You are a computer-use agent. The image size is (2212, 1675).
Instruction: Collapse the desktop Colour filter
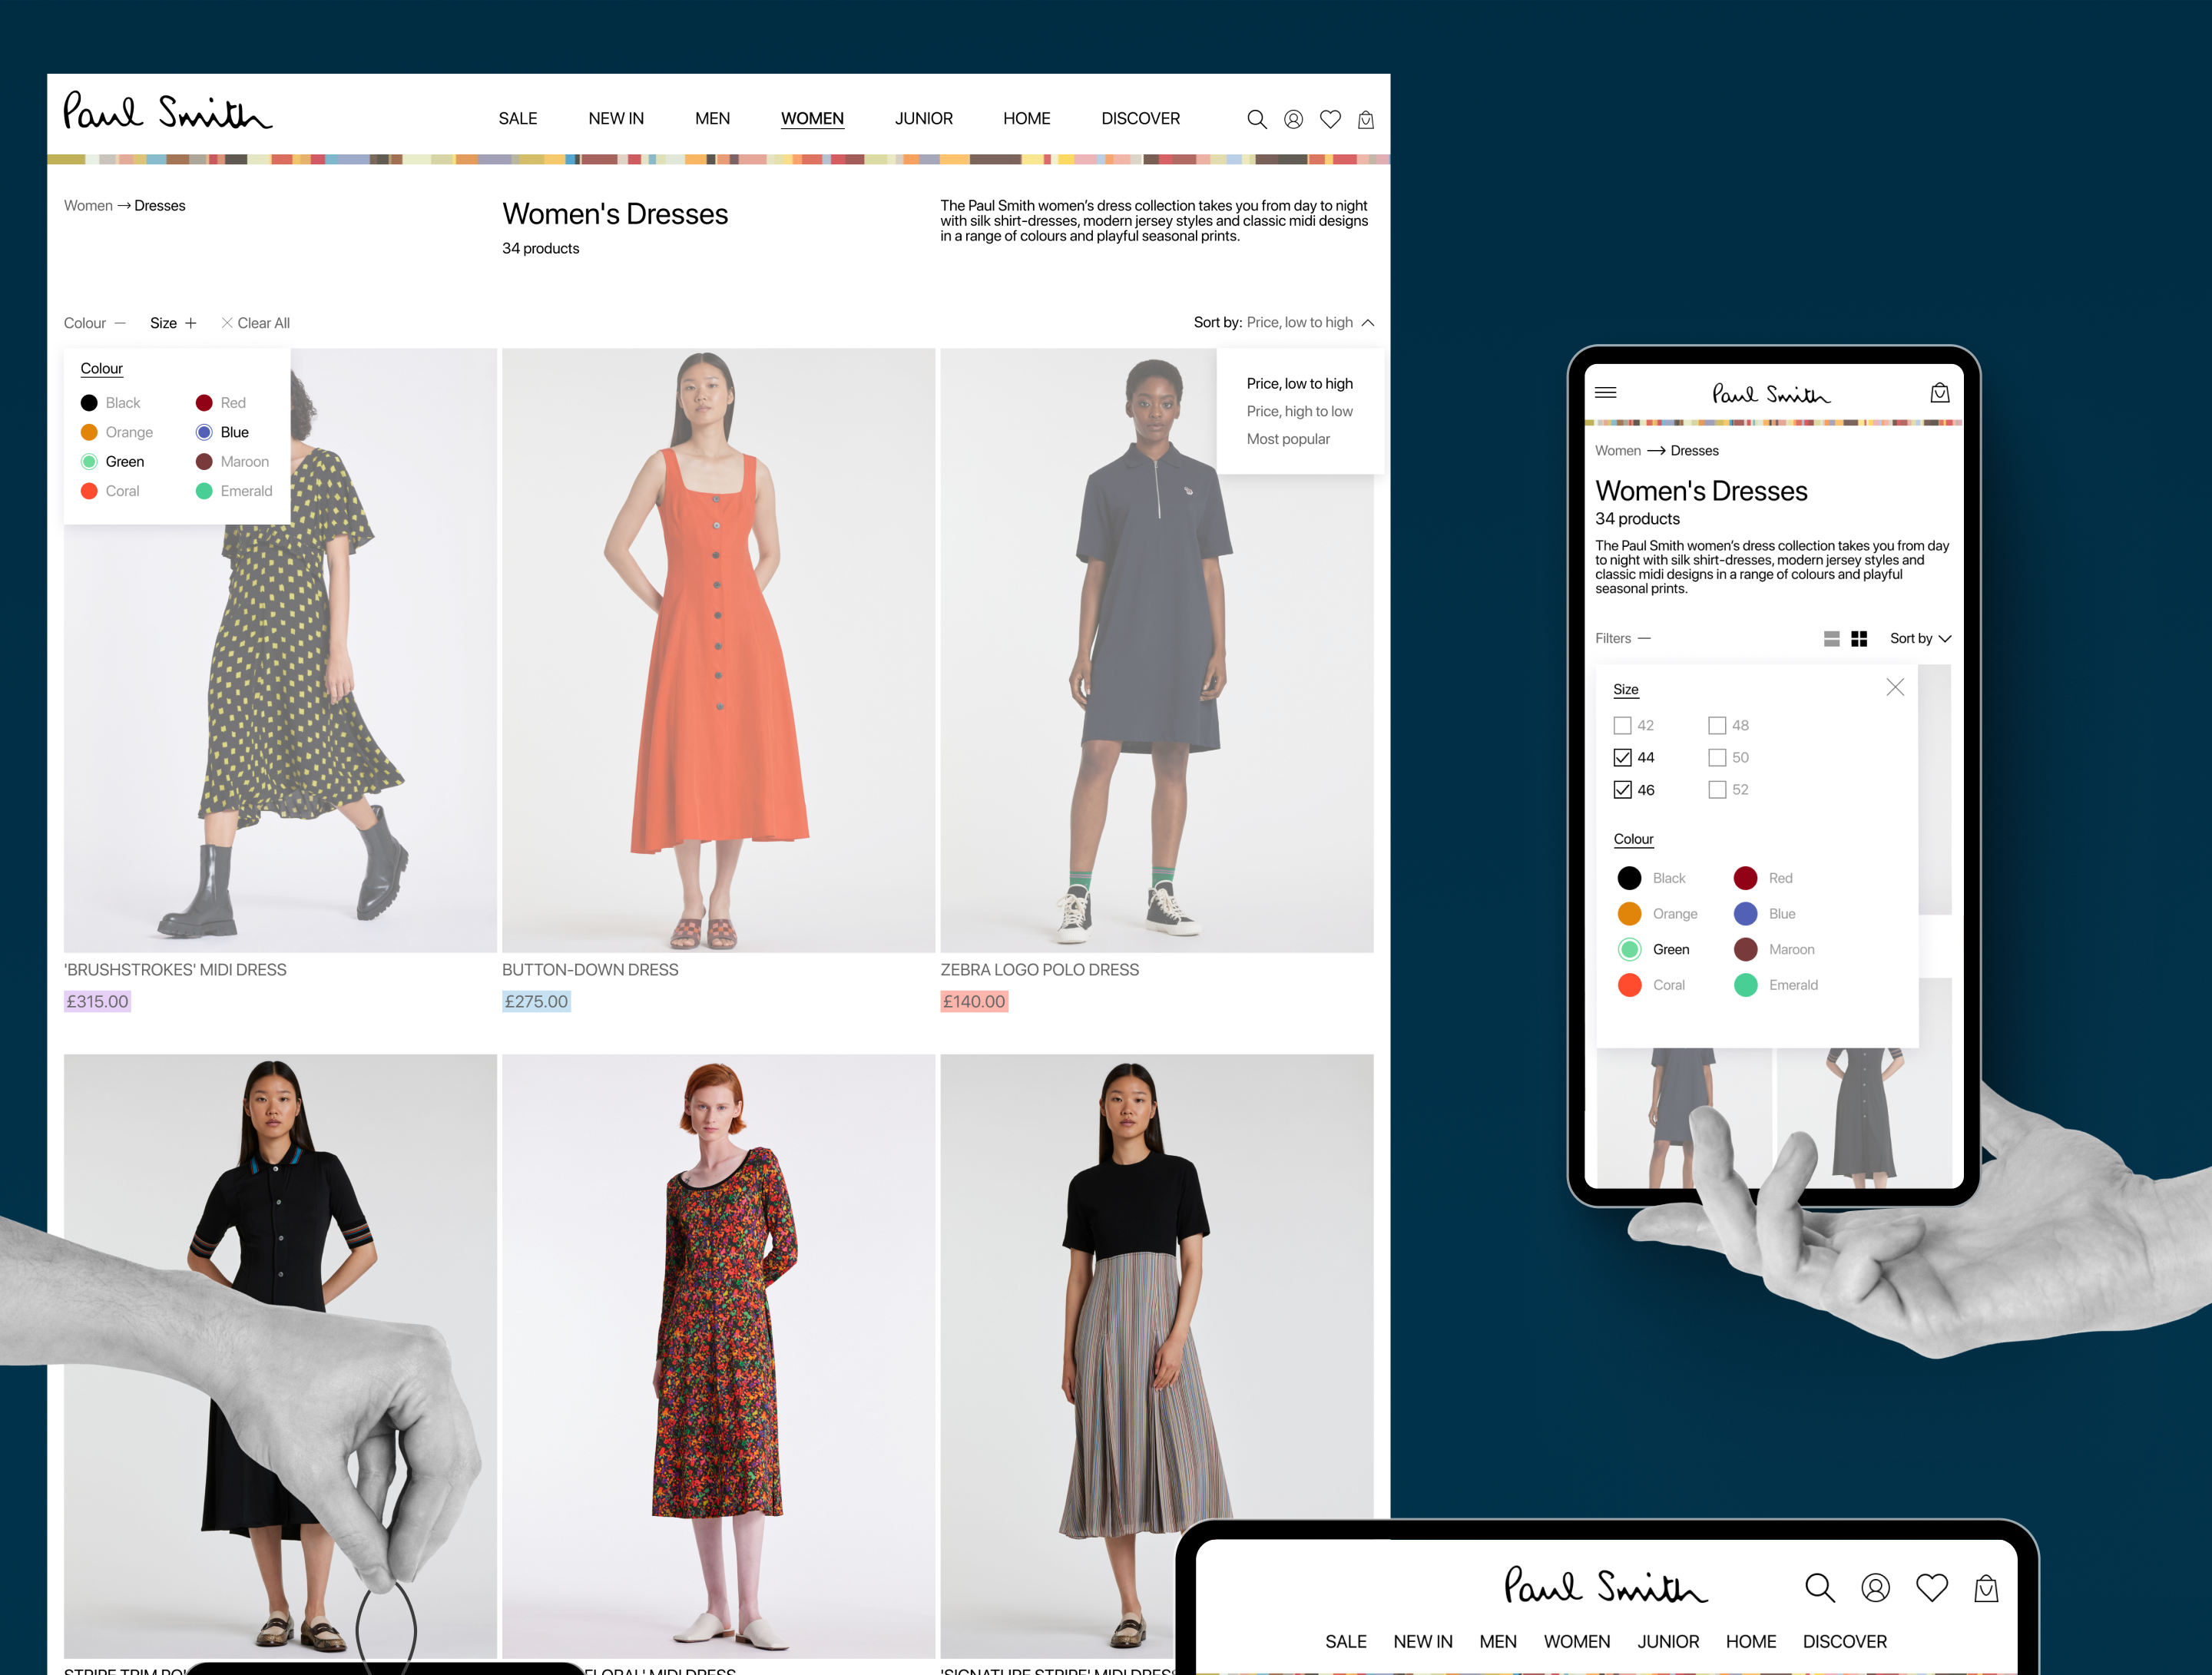tap(95, 323)
